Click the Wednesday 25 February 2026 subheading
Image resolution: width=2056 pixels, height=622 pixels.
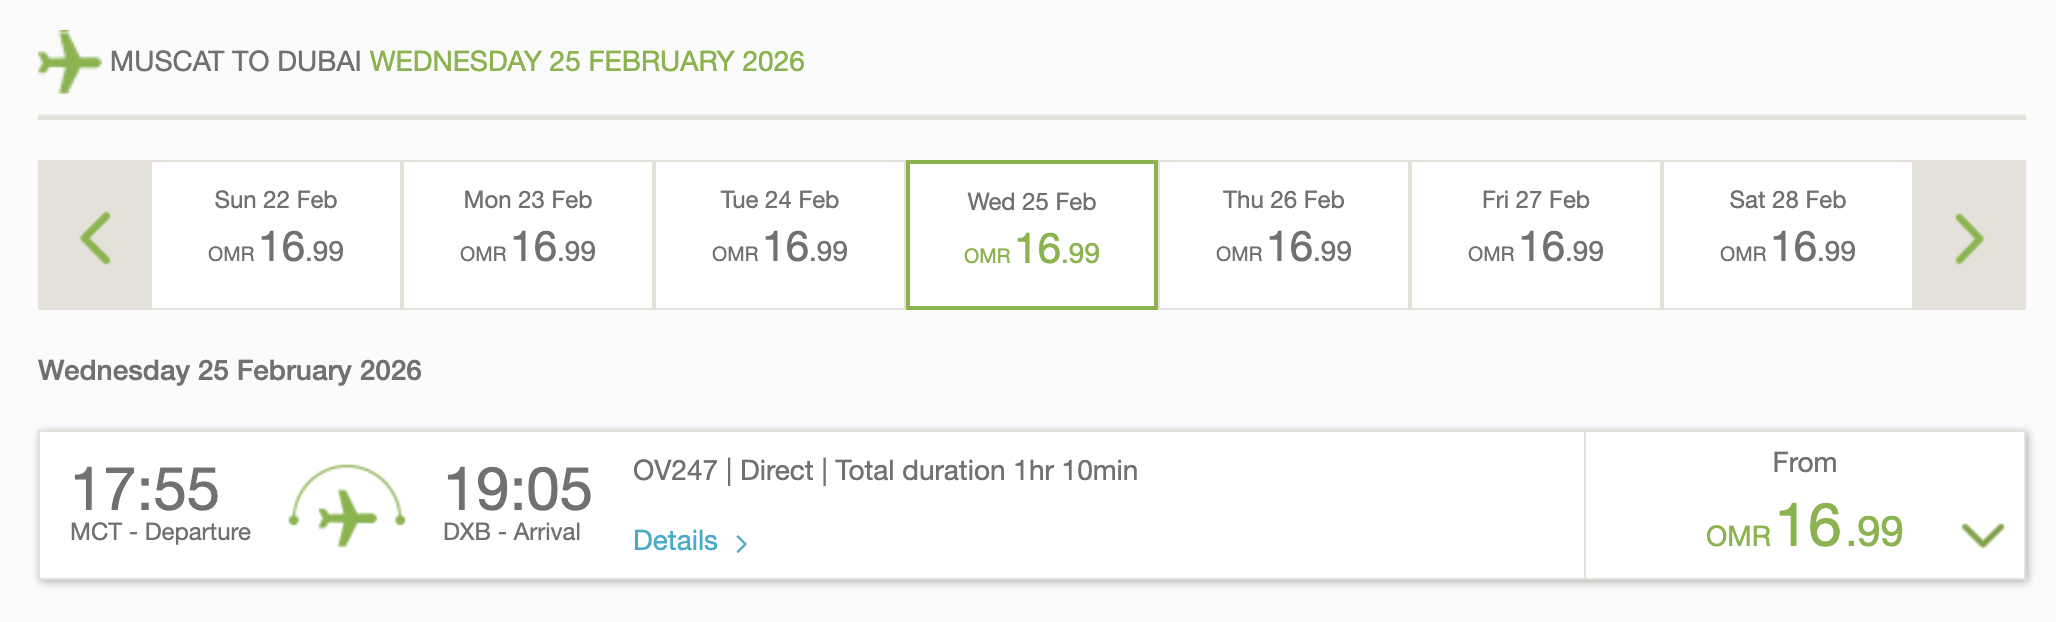[230, 371]
